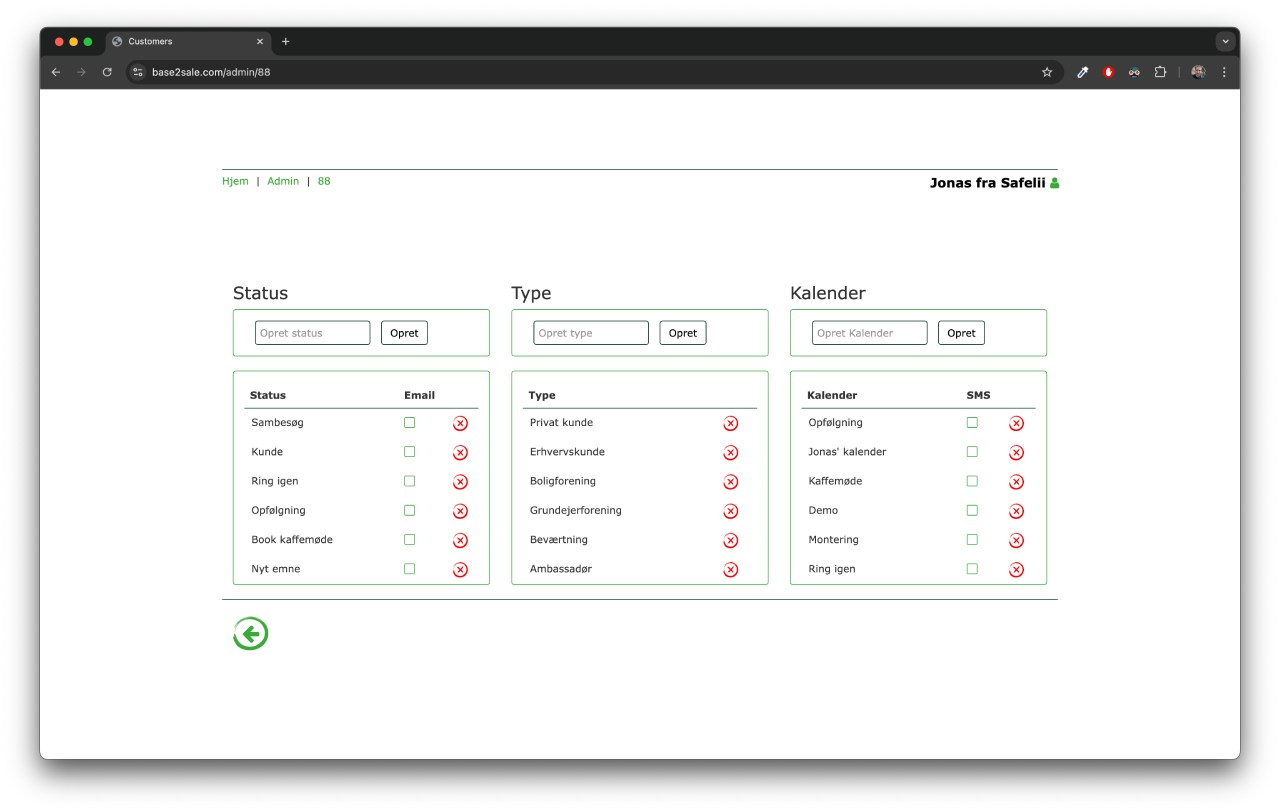Remove the Boligforening type entry
Image resolution: width=1280 pixels, height=812 pixels.
[730, 482]
